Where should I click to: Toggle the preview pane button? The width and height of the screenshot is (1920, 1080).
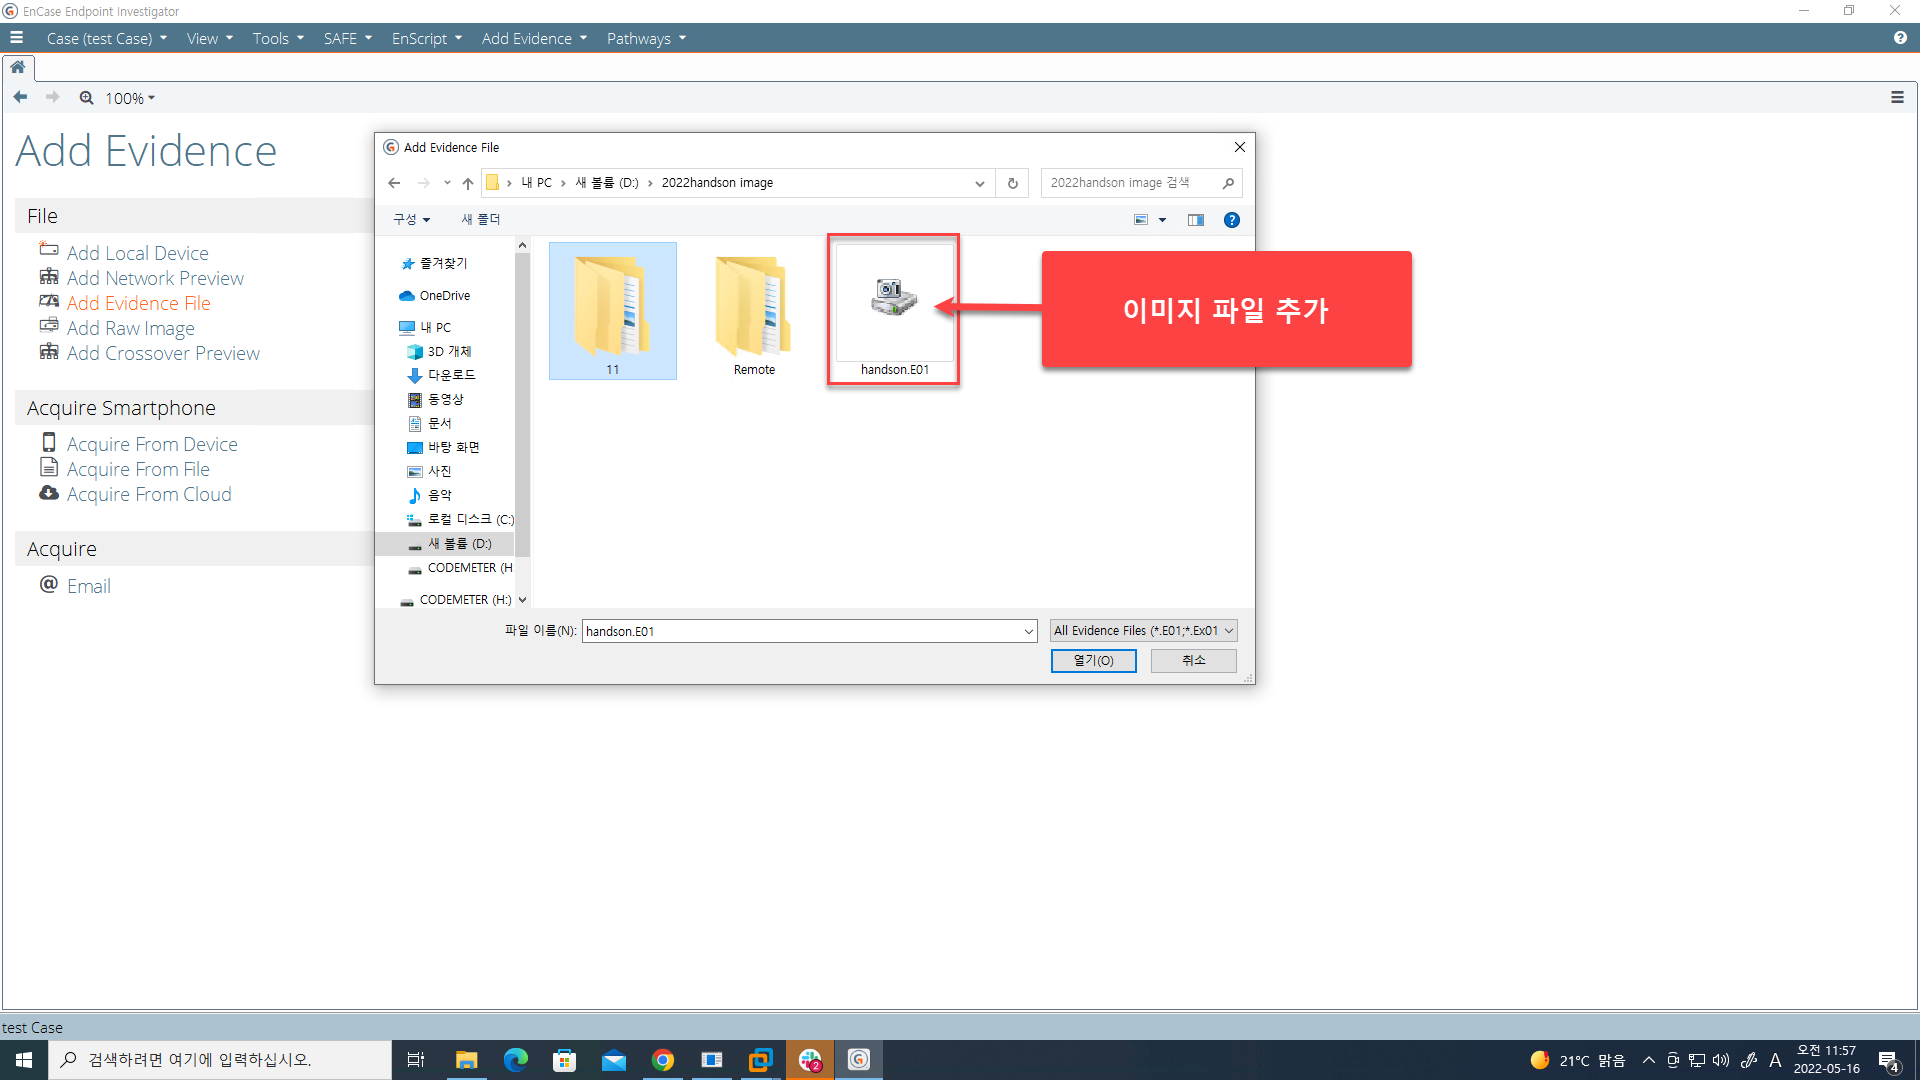coord(1196,220)
